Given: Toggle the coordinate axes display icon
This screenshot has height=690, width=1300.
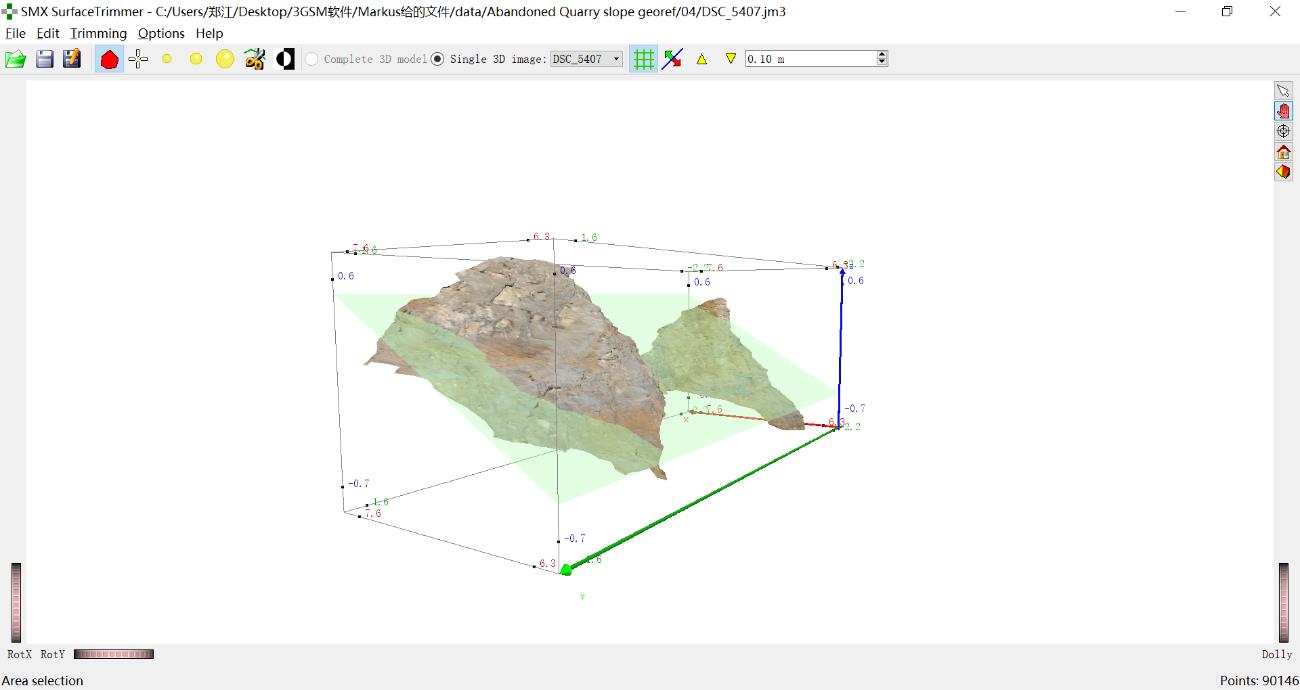Looking at the screenshot, I should [x=672, y=59].
